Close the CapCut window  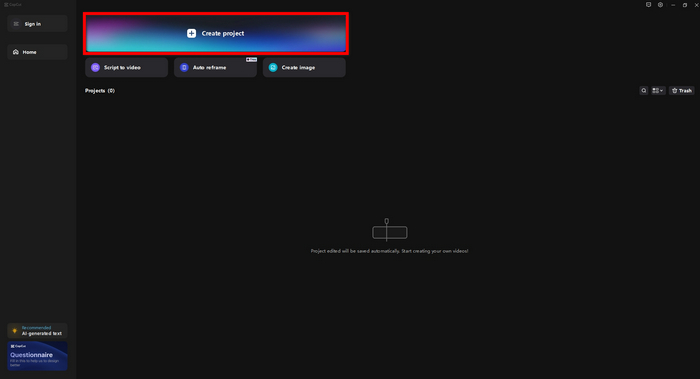click(696, 5)
